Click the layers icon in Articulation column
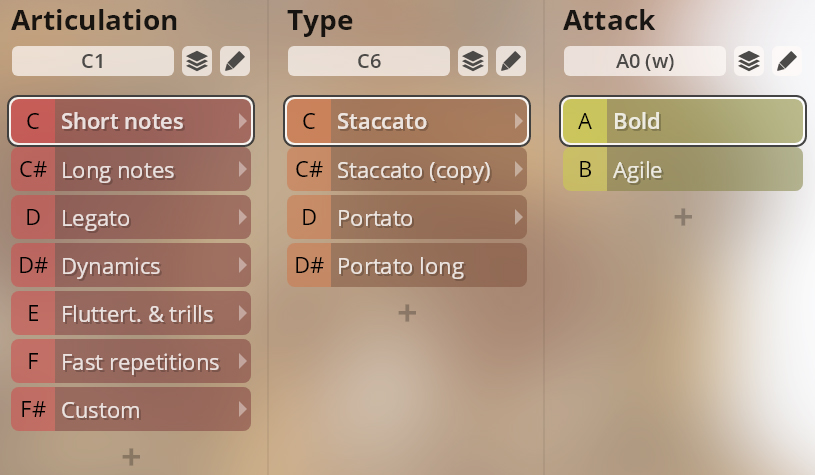 [x=197, y=61]
